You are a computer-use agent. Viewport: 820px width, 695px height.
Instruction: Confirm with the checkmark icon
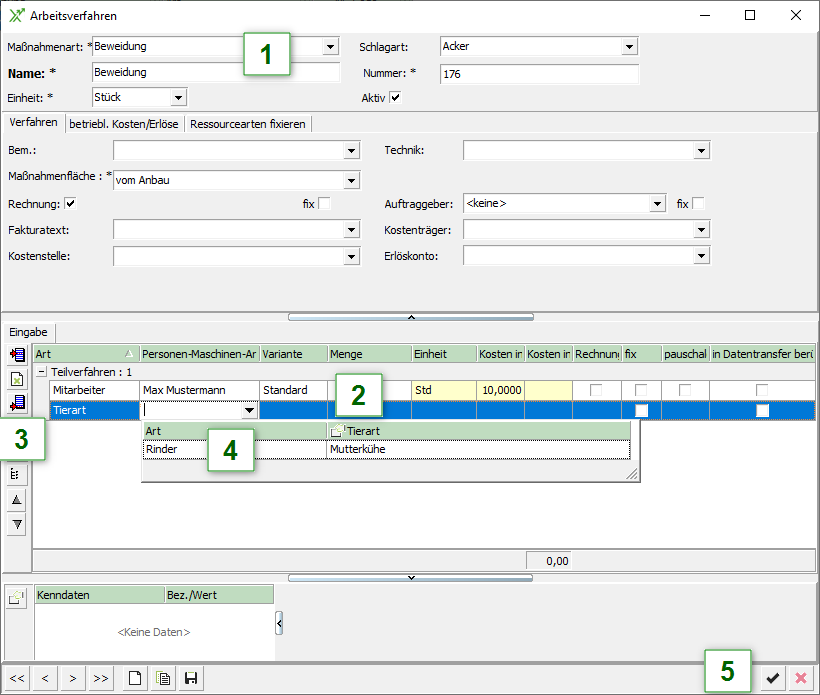click(772, 678)
